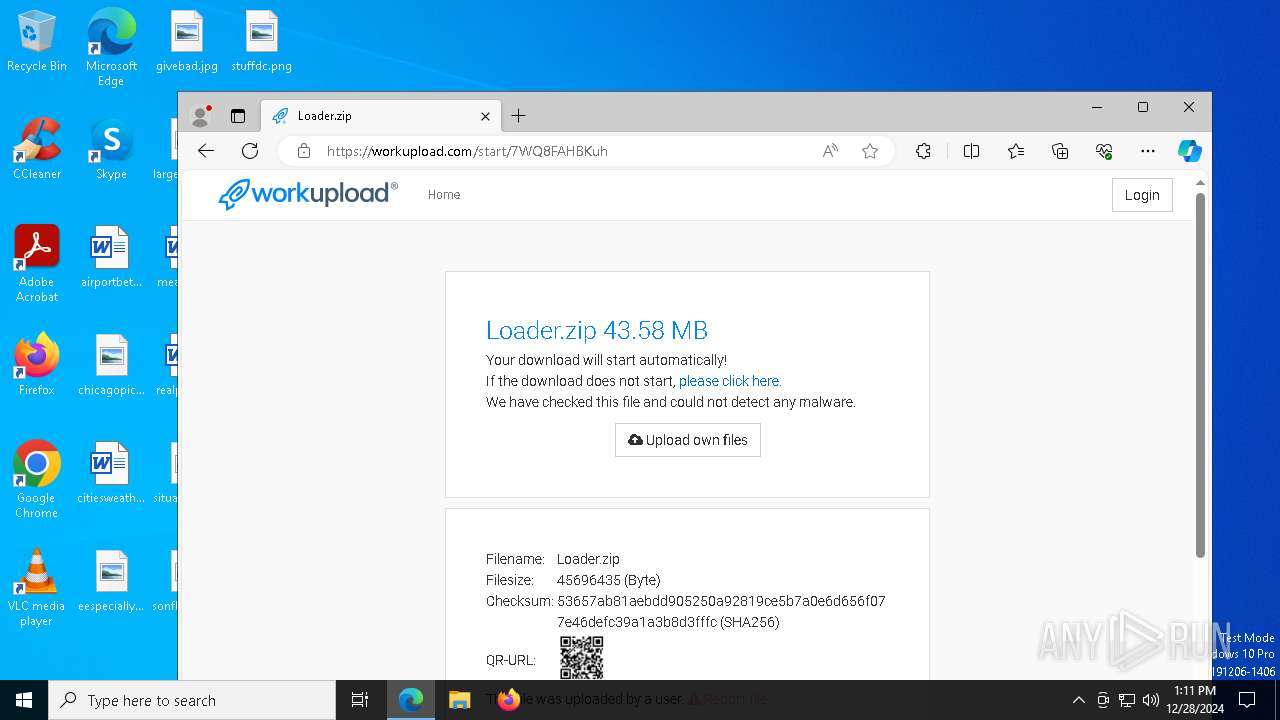Open CCleaner desktop shortcut

point(37,150)
